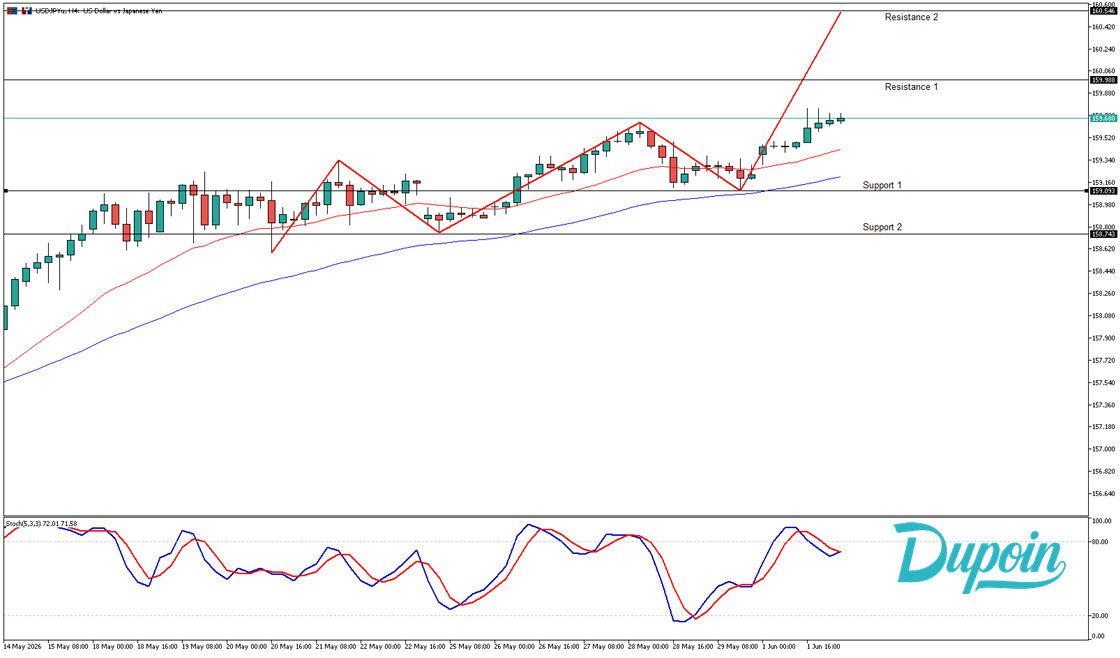
Task: Click the 159.988 price tag on axis
Action: click(1104, 80)
